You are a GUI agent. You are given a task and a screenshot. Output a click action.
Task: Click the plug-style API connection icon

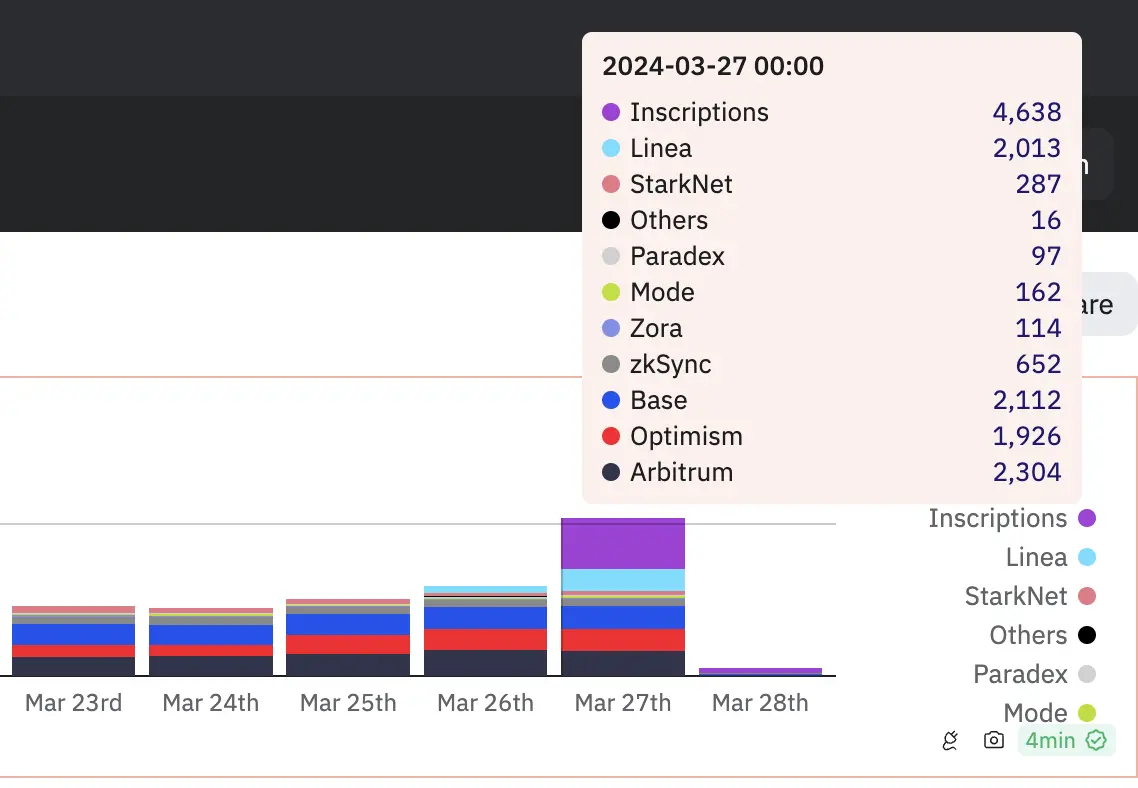[x=948, y=740]
